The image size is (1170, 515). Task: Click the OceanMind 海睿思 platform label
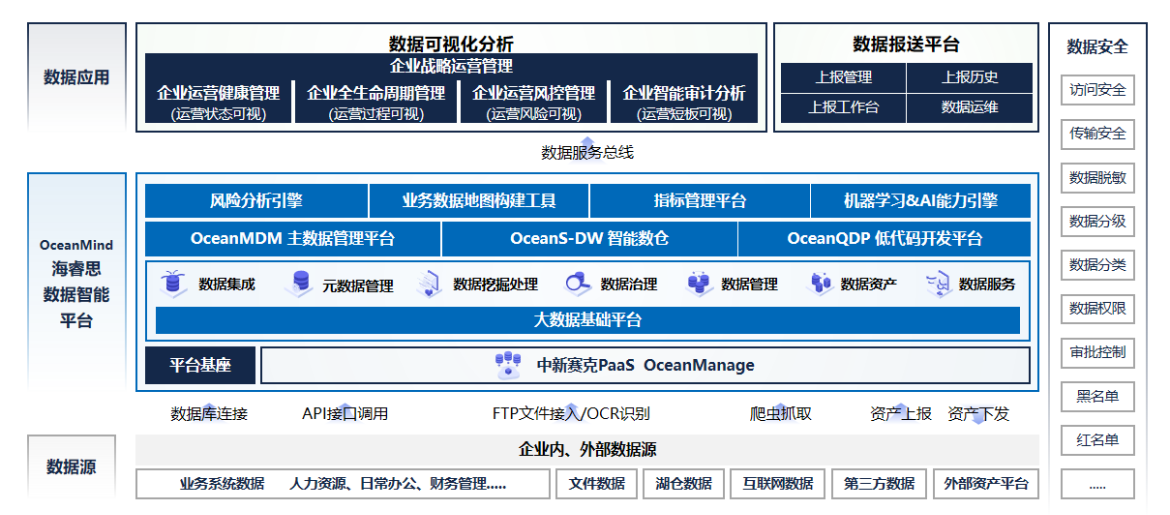point(76,282)
